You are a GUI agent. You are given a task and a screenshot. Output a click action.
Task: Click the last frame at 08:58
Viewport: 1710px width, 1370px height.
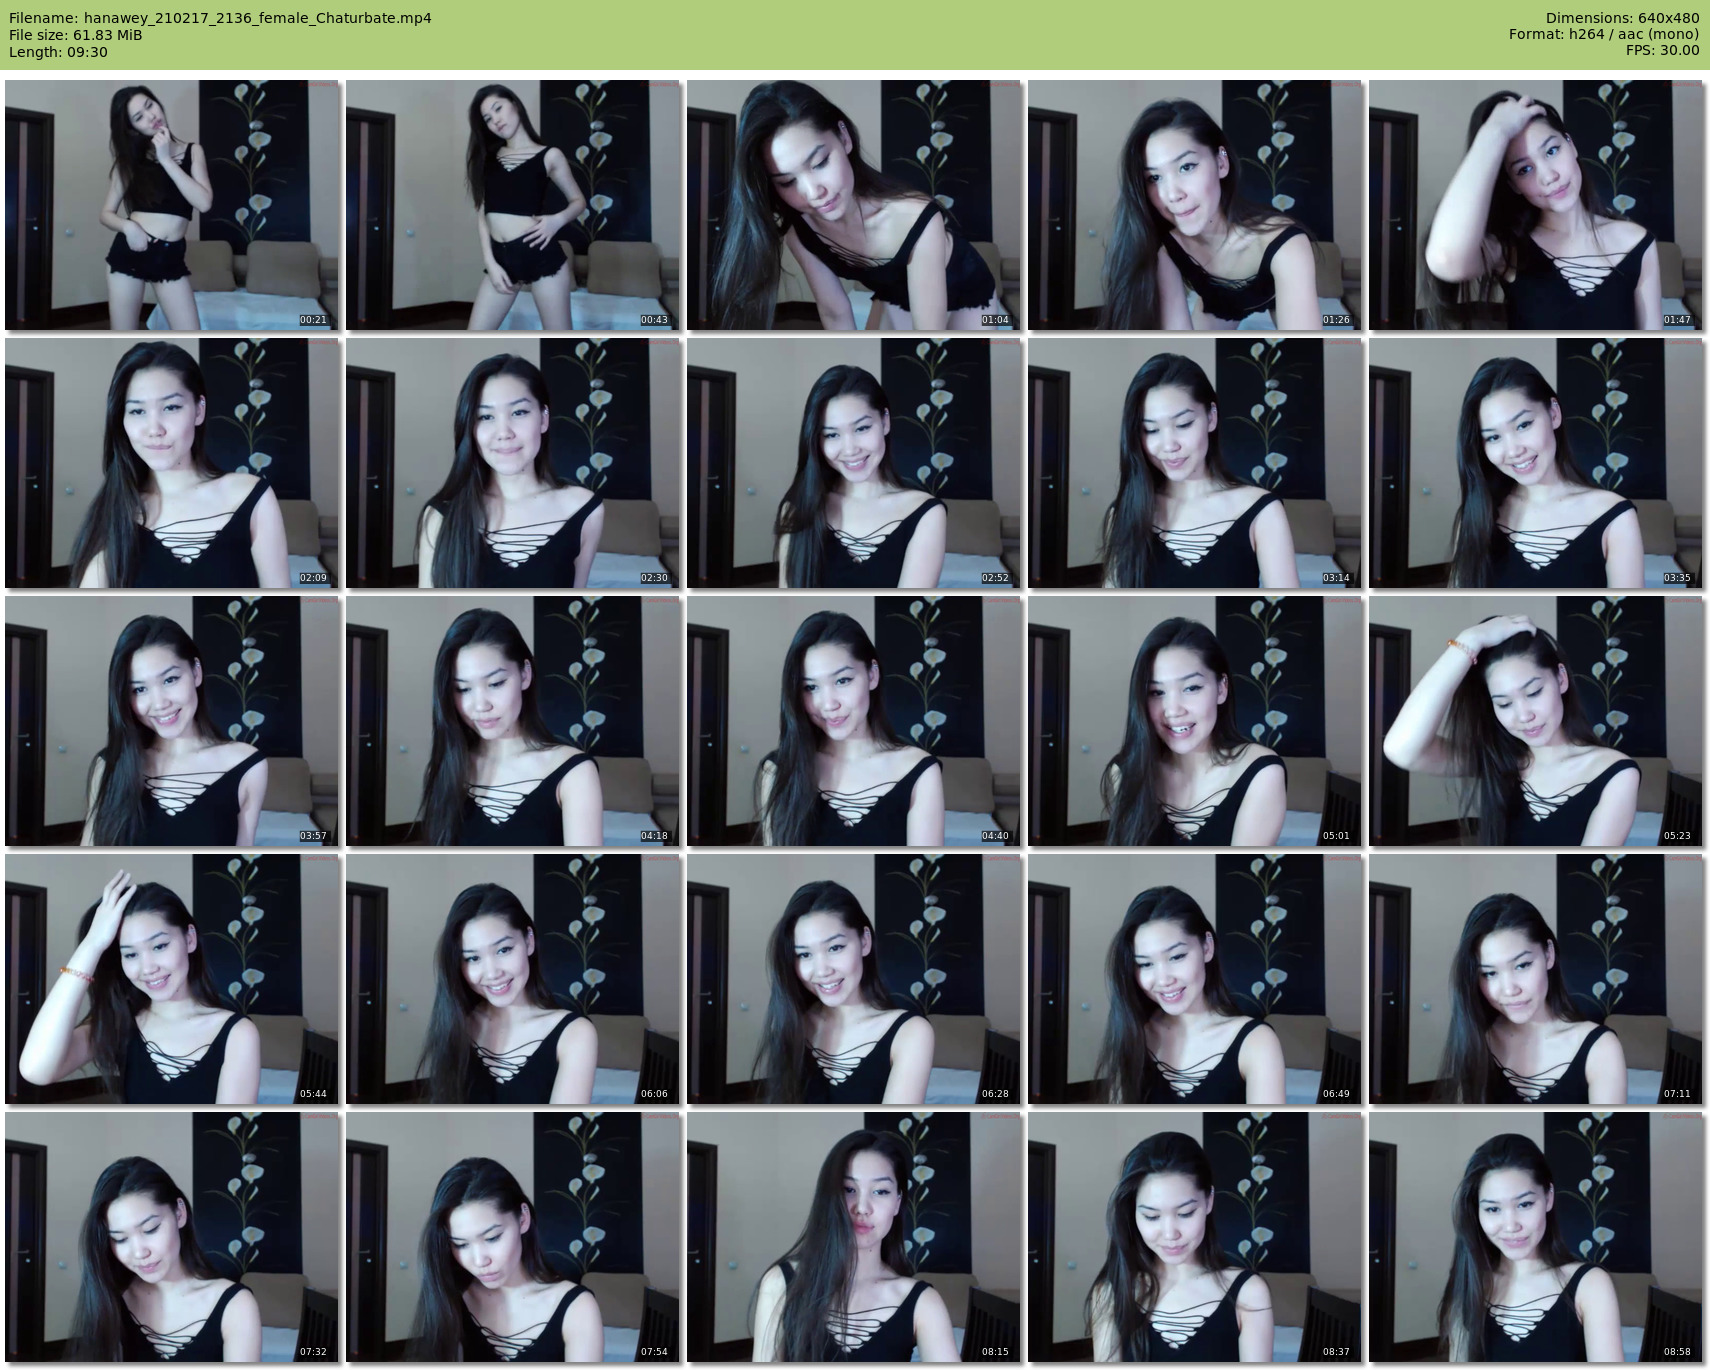click(1535, 1237)
